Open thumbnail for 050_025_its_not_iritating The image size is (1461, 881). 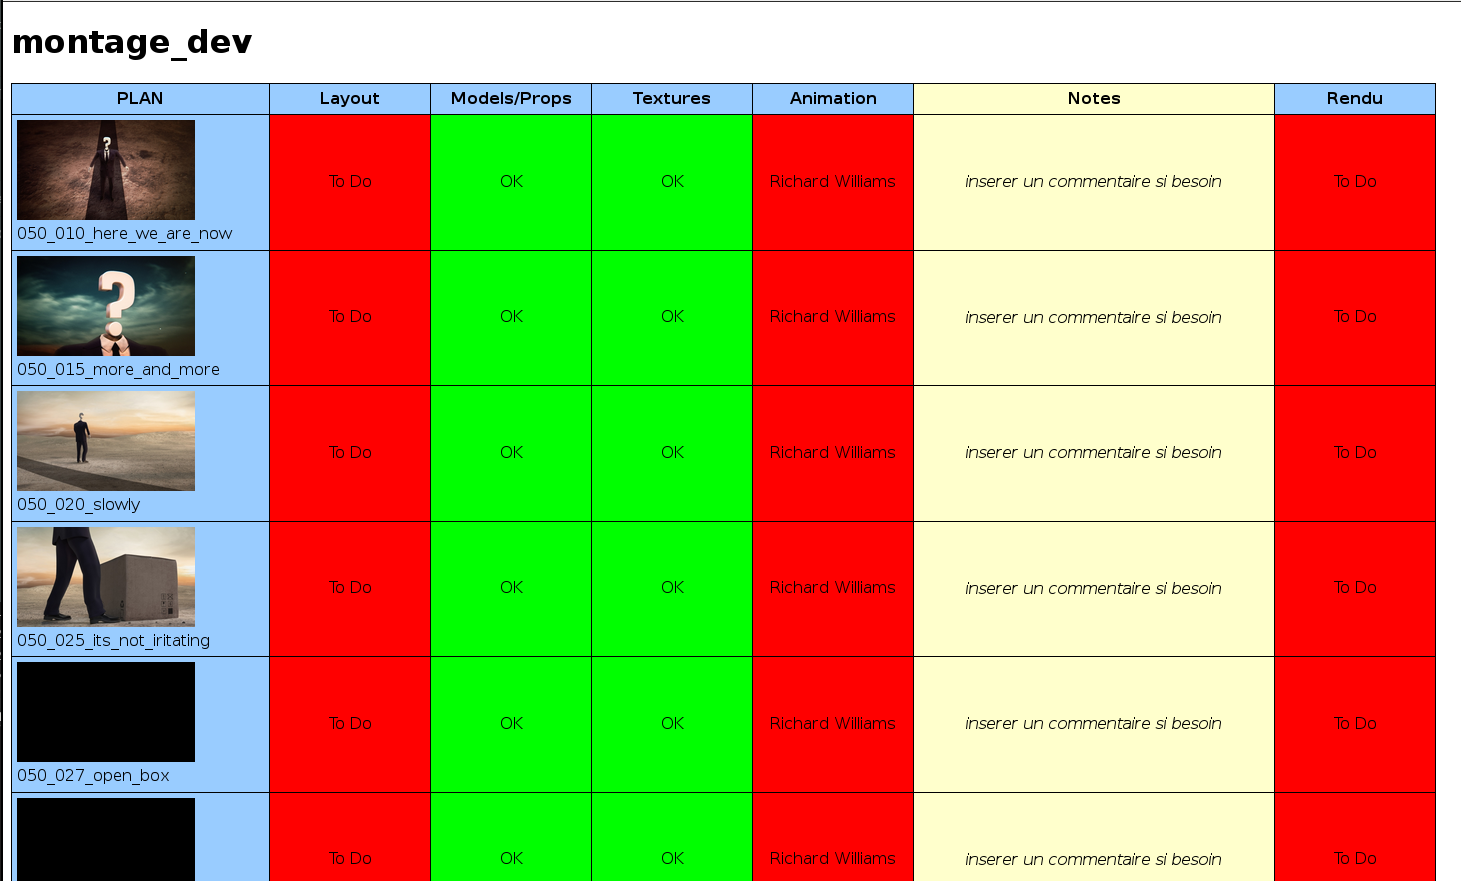[106, 577]
